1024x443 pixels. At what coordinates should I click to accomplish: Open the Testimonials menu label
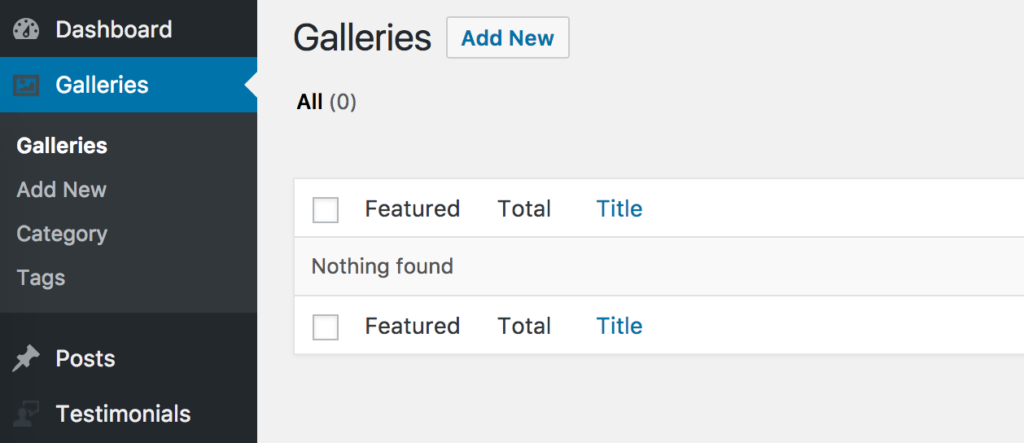click(123, 414)
